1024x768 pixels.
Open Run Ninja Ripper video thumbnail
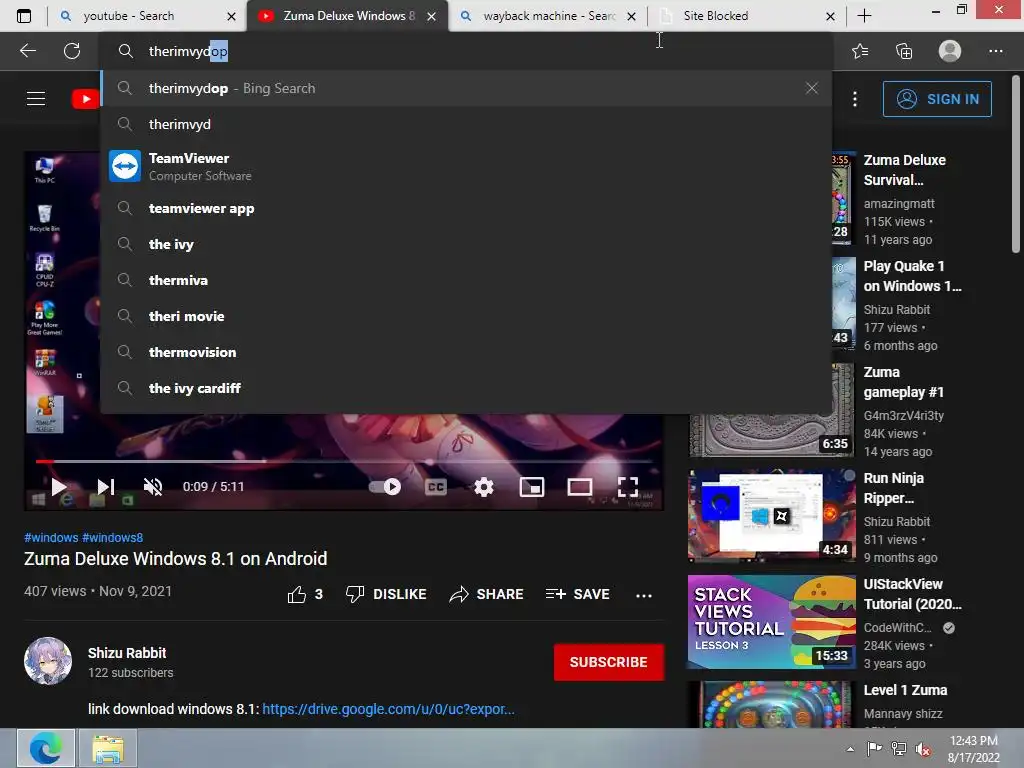point(772,516)
